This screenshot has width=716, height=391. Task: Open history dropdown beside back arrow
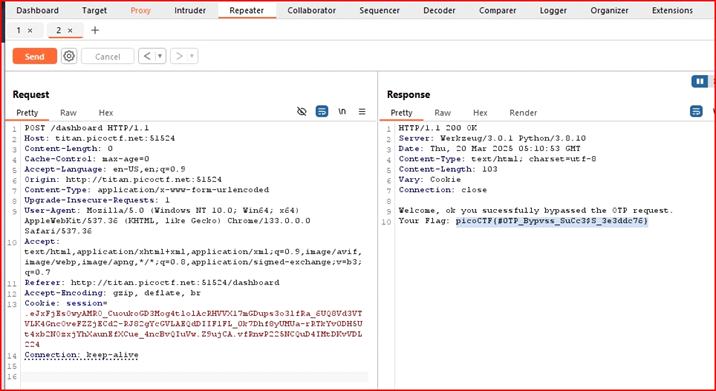[x=160, y=56]
